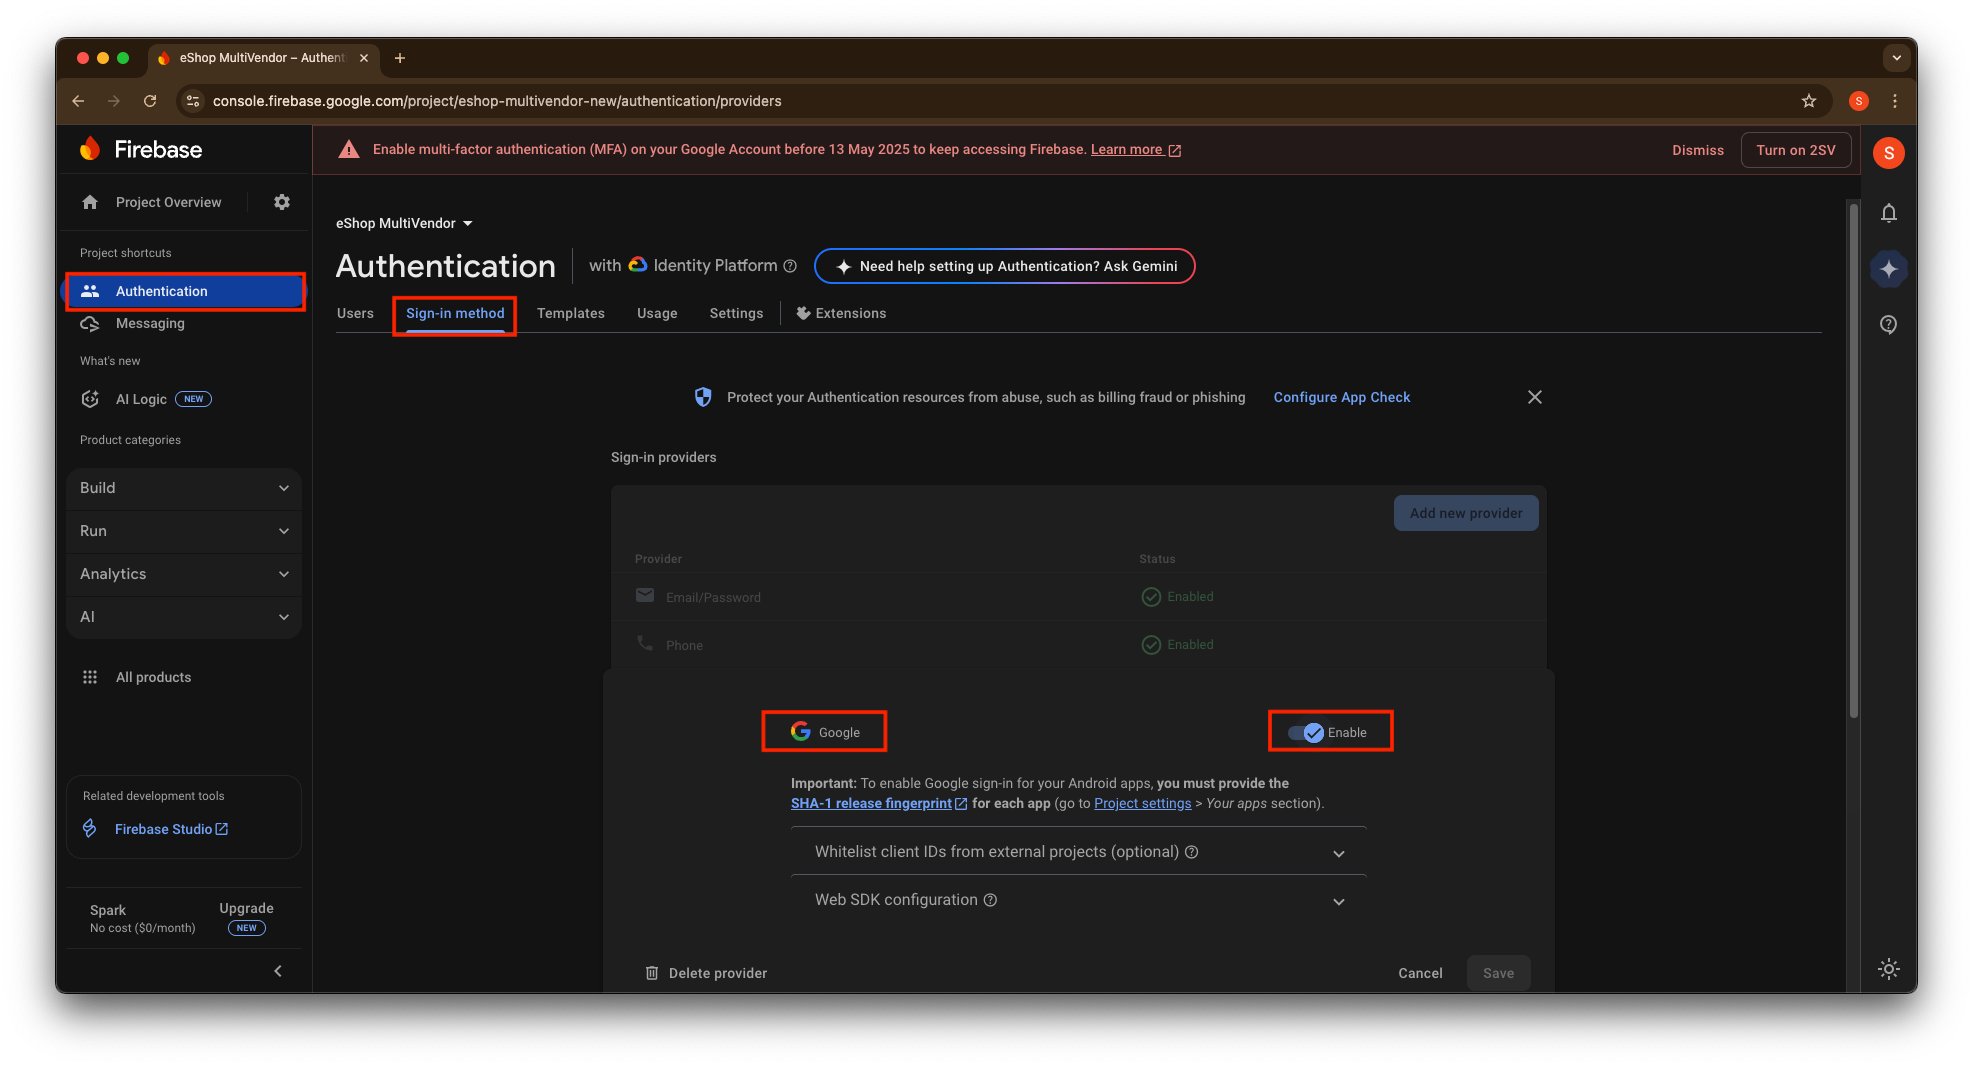Click Turn on 2SV button
Image resolution: width=1973 pixels, height=1067 pixels.
[1795, 150]
